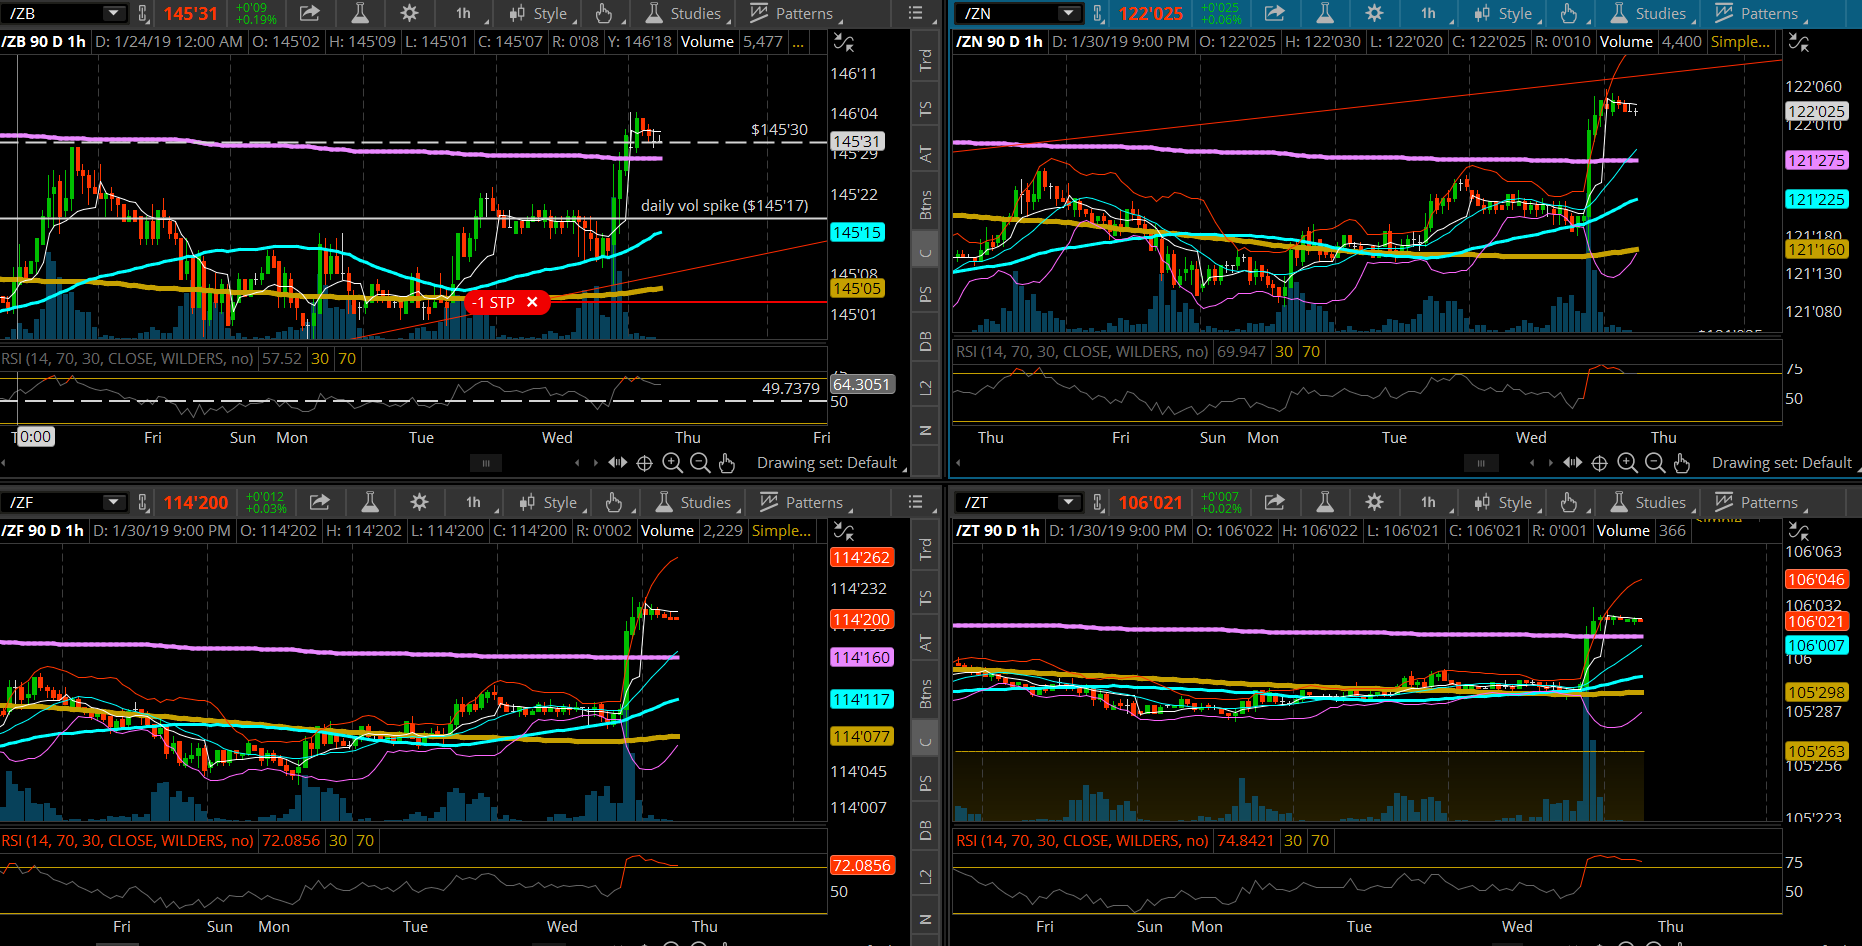Open the Edit studies flask icon on the /ZB chart
The width and height of the screenshot is (1862, 946).
click(360, 13)
